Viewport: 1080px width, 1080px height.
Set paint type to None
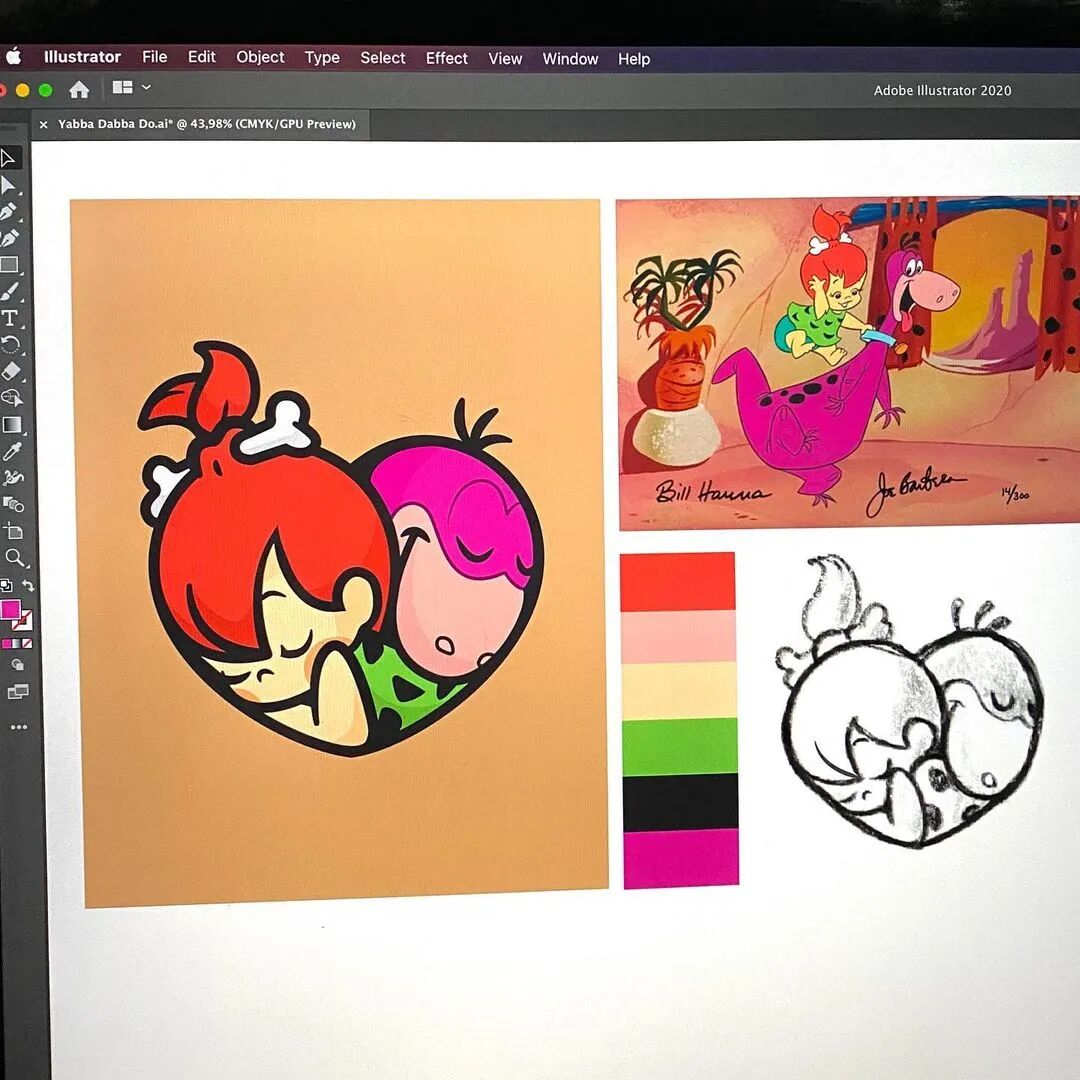(x=27, y=644)
